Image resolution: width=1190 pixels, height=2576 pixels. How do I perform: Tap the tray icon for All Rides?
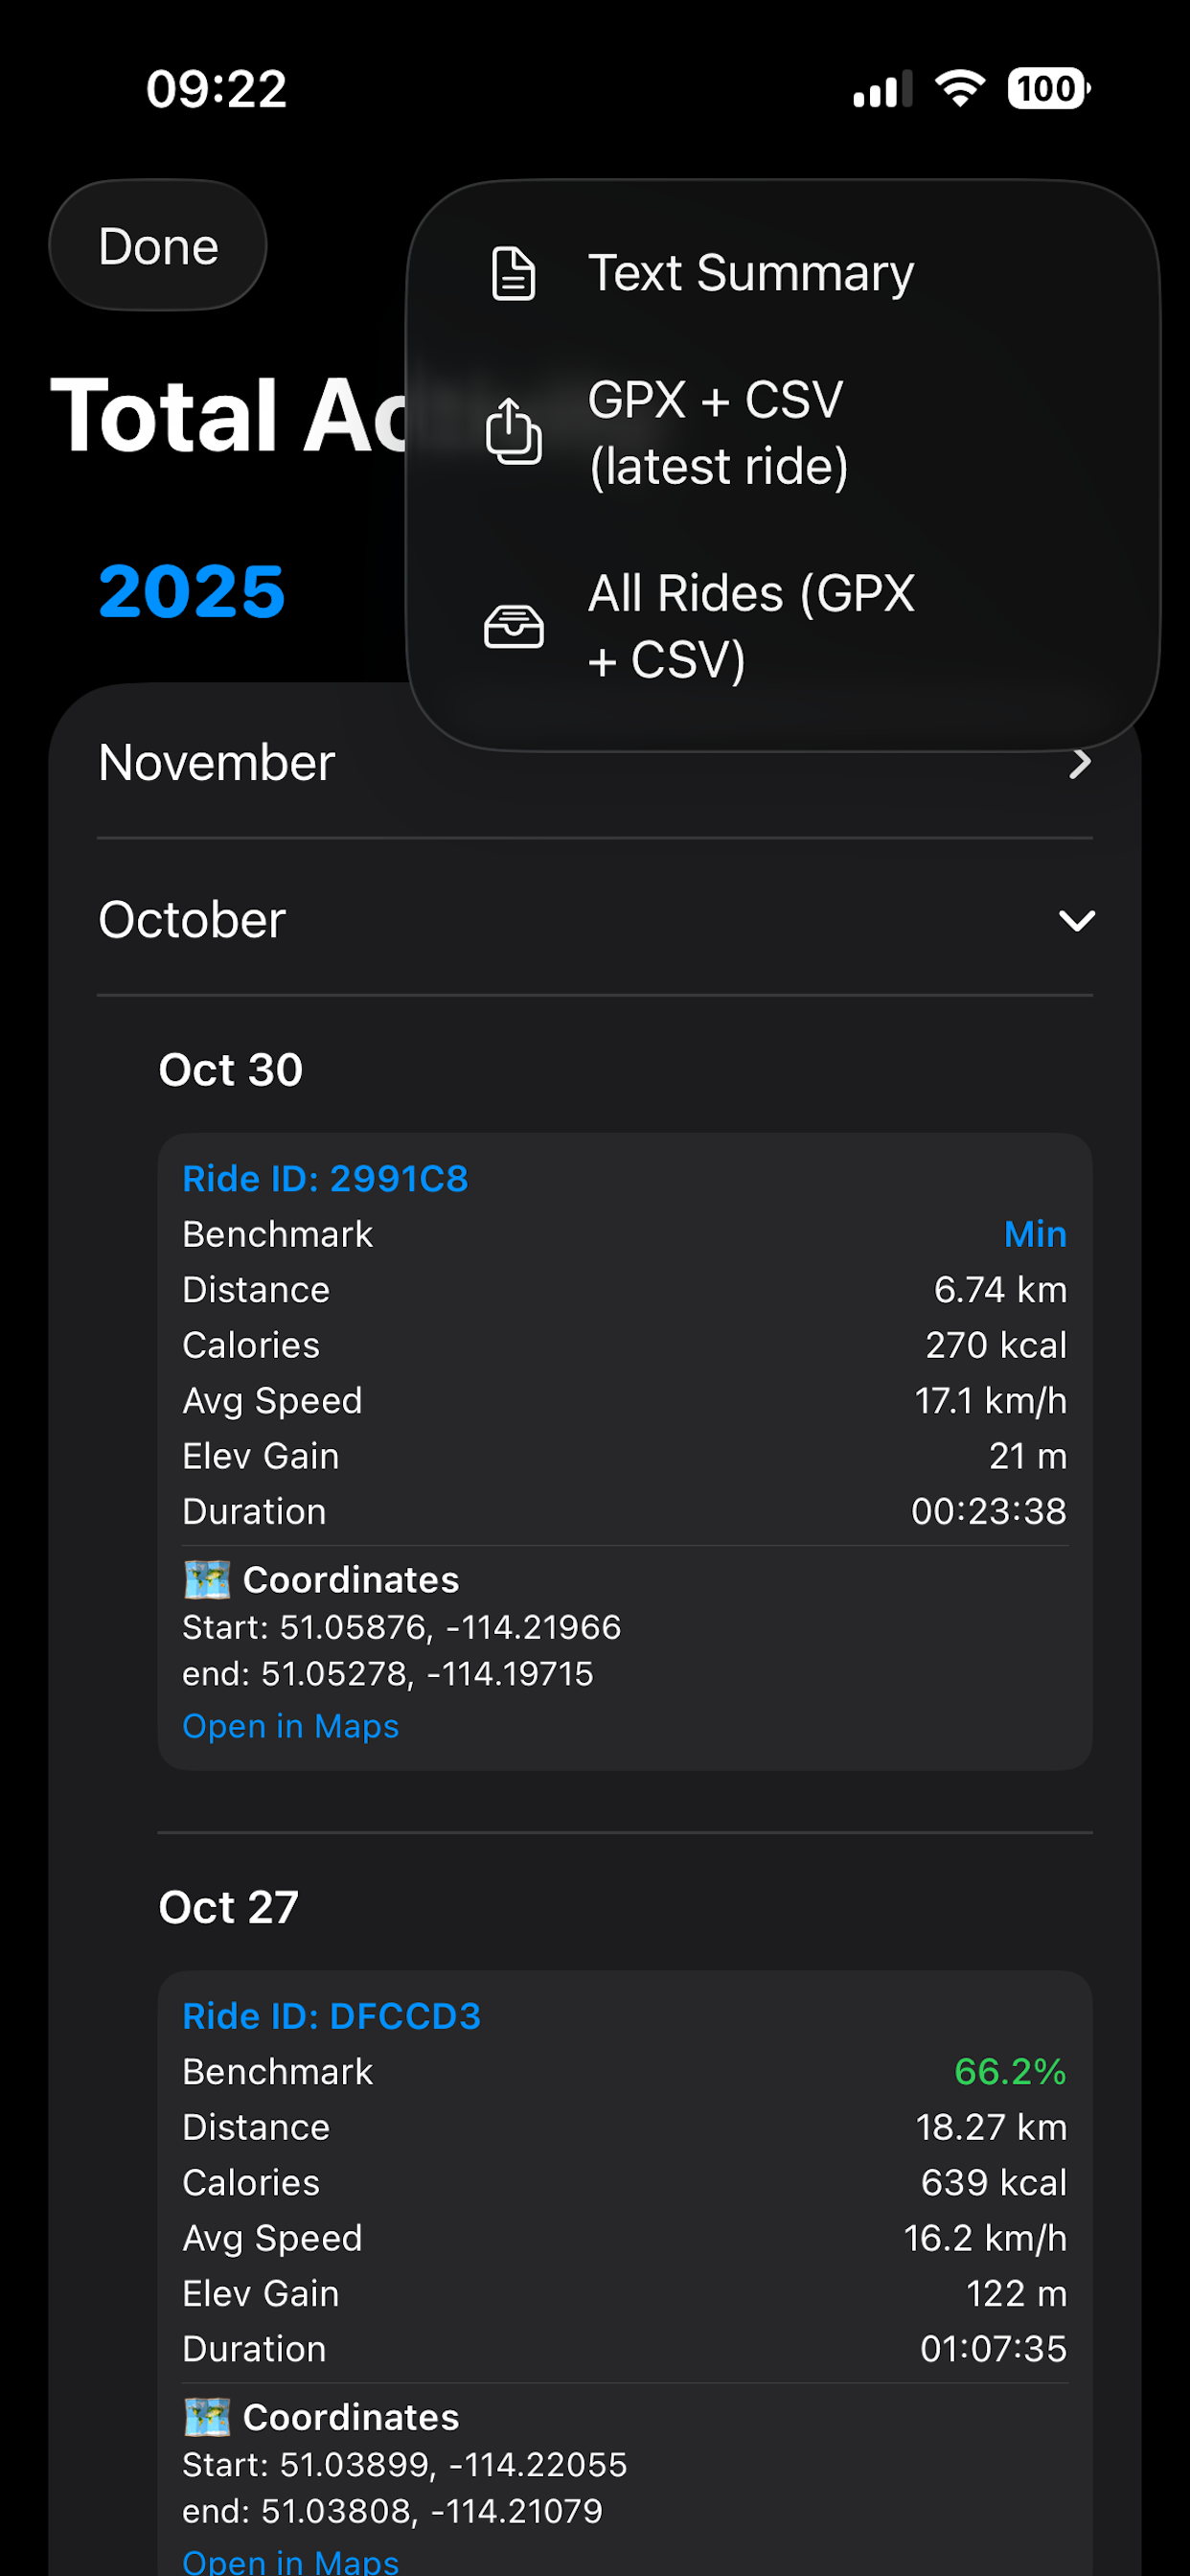tap(513, 627)
